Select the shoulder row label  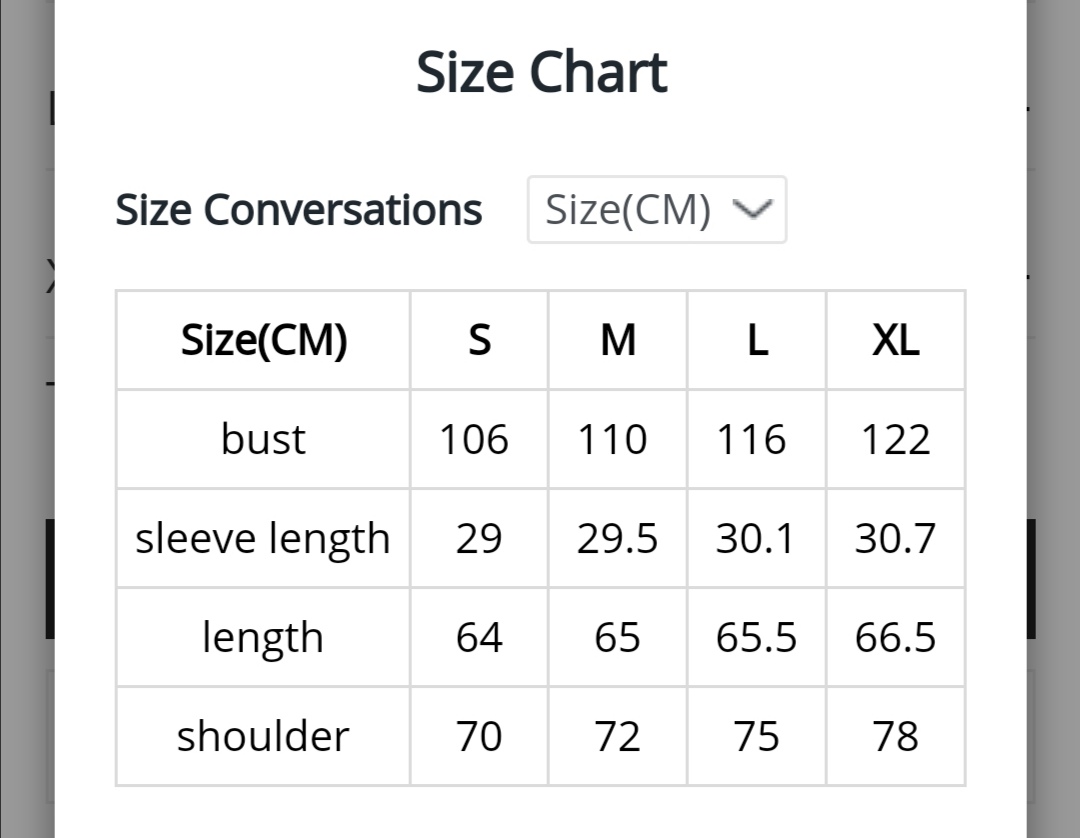(x=263, y=737)
